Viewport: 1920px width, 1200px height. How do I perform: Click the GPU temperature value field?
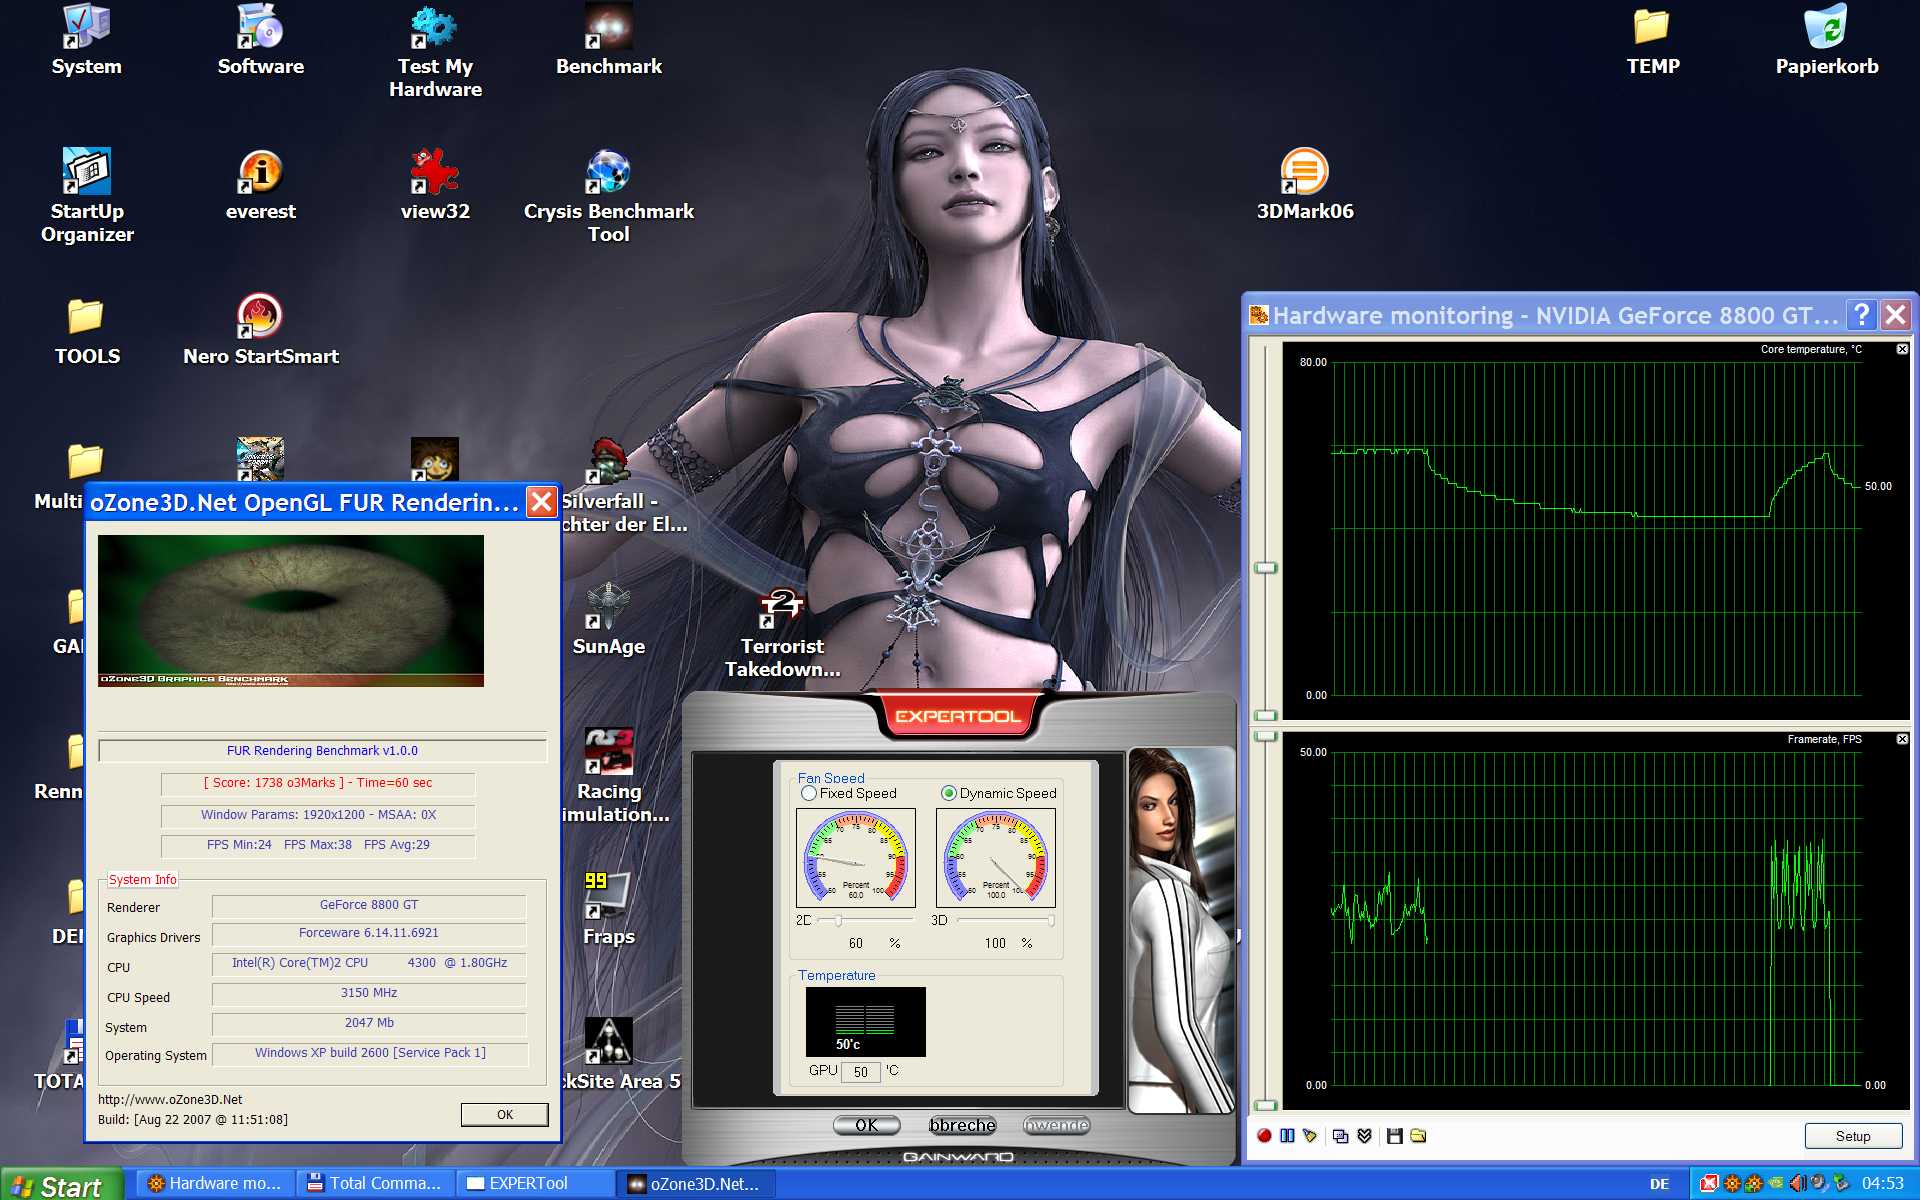pos(860,1072)
